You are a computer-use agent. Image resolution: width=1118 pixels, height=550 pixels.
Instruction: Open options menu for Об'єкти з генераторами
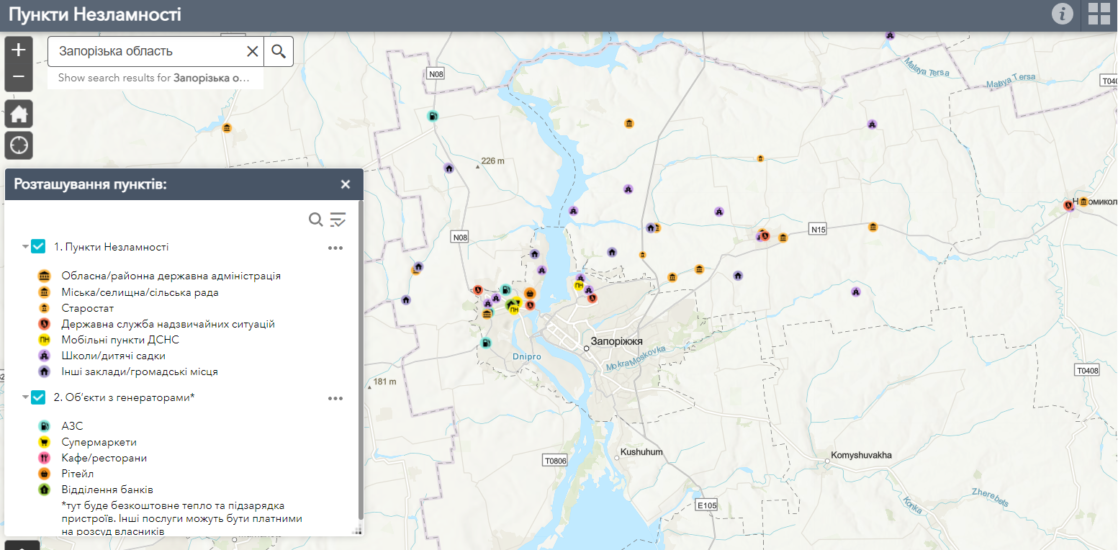335,398
